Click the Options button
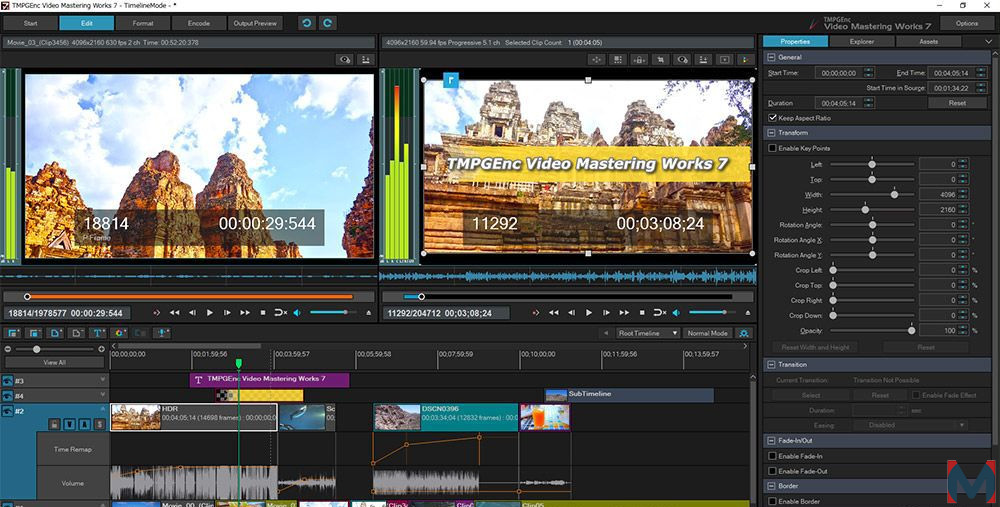1000x507 pixels. (x=967, y=23)
